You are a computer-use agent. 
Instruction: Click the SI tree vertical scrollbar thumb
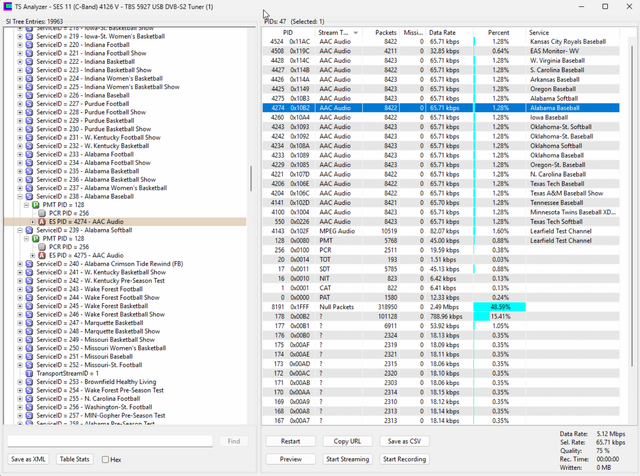click(x=251, y=178)
